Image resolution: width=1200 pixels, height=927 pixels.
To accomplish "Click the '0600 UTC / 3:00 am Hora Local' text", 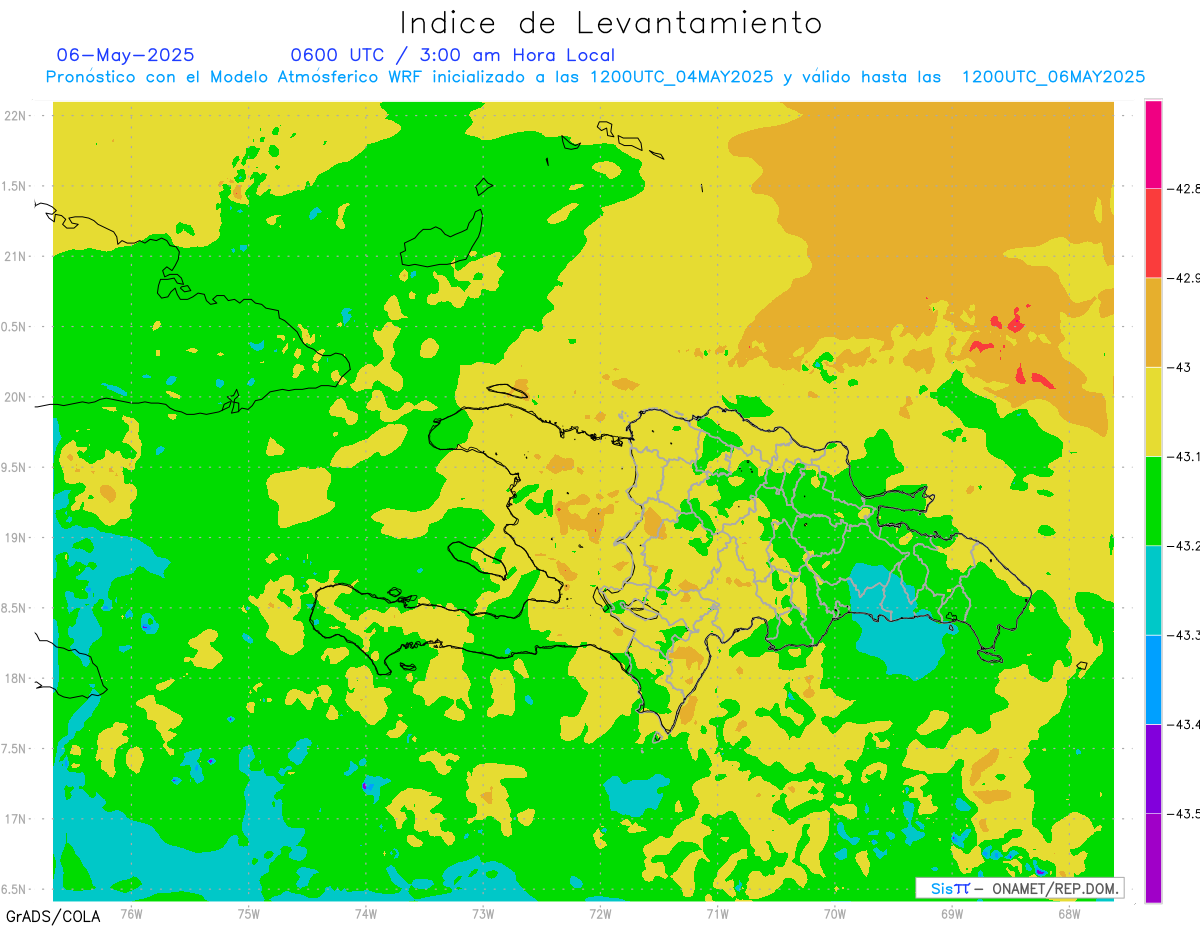I will pos(453,55).
